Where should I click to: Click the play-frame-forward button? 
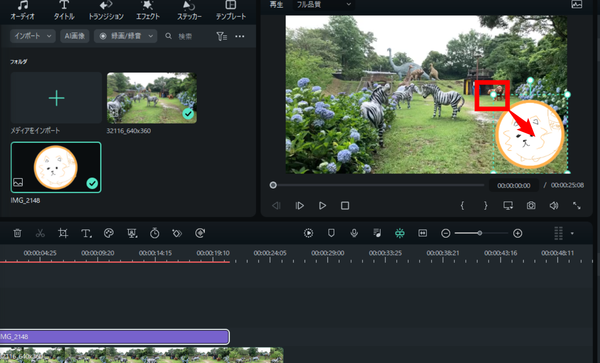click(x=299, y=206)
